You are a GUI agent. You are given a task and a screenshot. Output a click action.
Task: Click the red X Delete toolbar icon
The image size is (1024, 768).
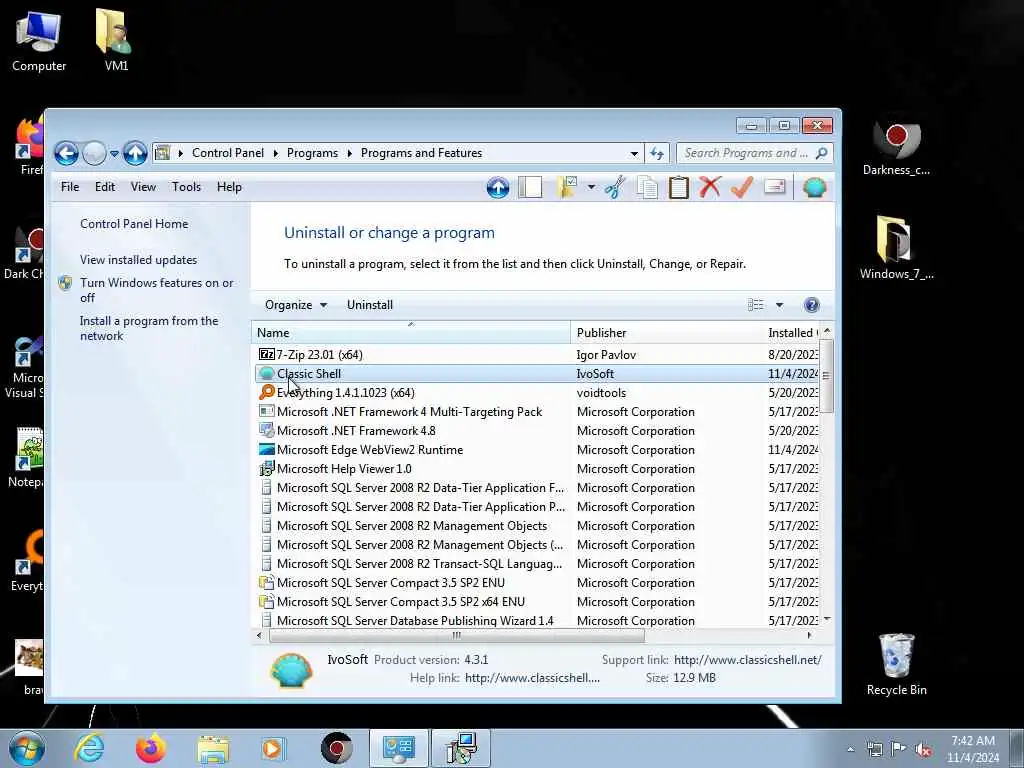click(710, 187)
